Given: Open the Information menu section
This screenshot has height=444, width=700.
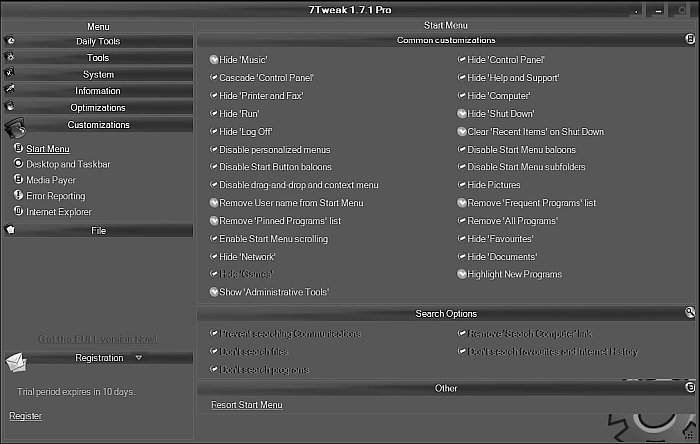Looking at the screenshot, I should pyautogui.click(x=98, y=91).
